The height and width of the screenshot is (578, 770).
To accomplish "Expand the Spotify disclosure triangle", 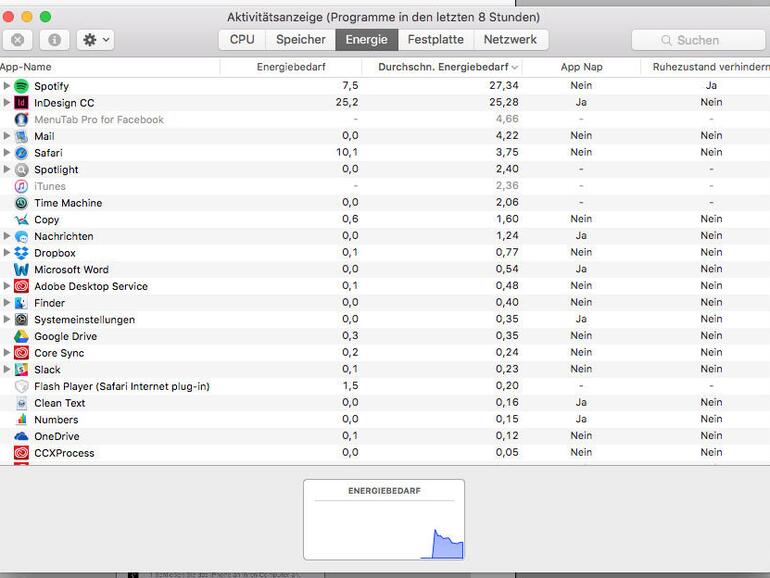I will (7, 86).
